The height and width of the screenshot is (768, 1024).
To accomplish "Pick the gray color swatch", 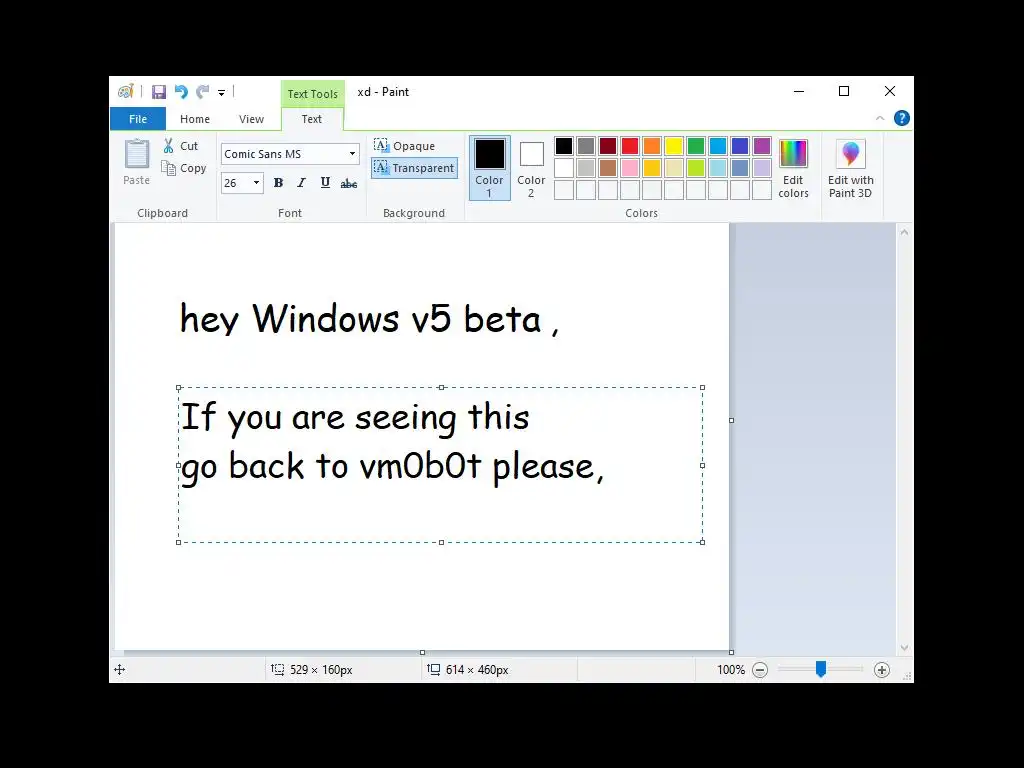I will (586, 146).
